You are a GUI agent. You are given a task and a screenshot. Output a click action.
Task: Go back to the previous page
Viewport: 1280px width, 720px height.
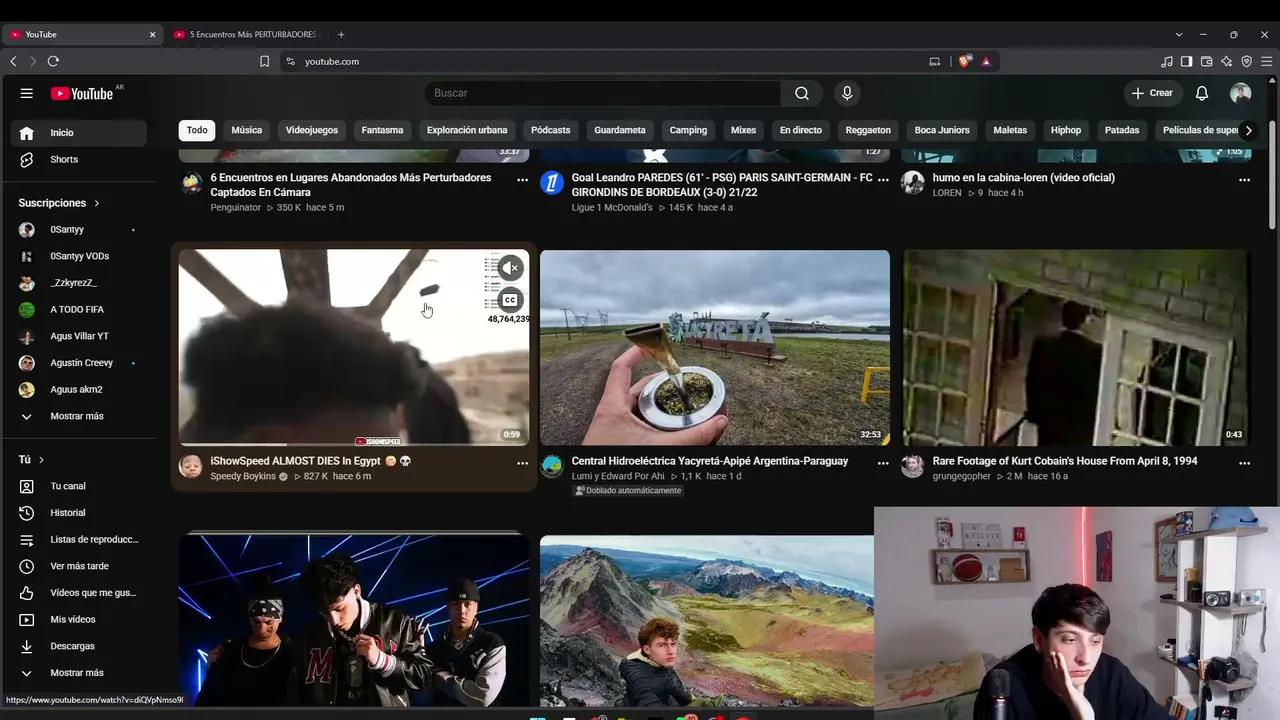13,61
